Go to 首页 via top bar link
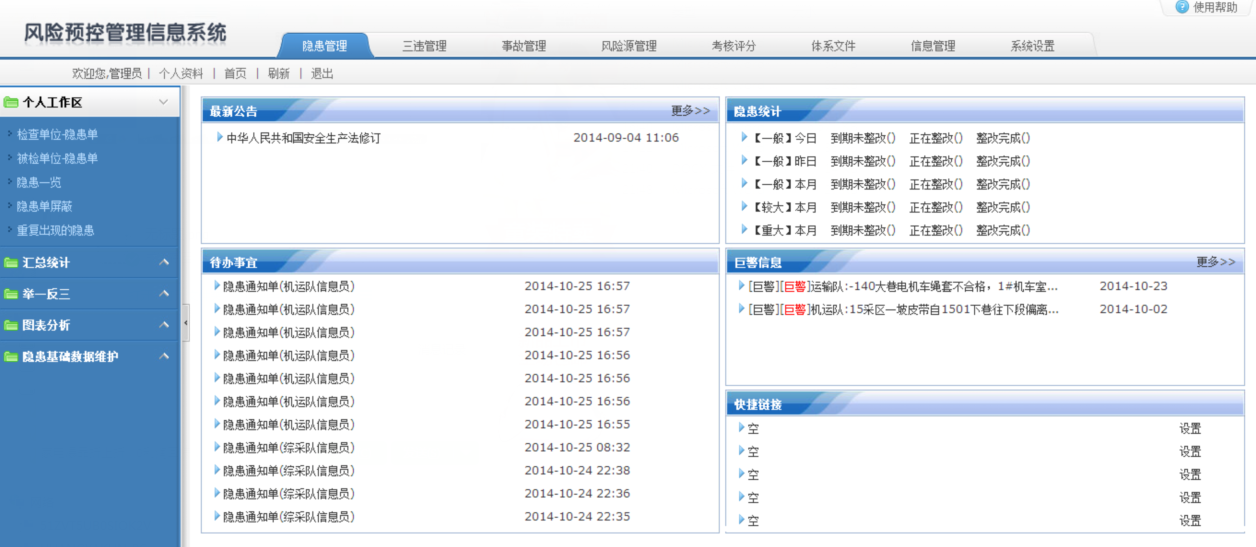Viewport: 1256px width, 547px height. (235, 74)
